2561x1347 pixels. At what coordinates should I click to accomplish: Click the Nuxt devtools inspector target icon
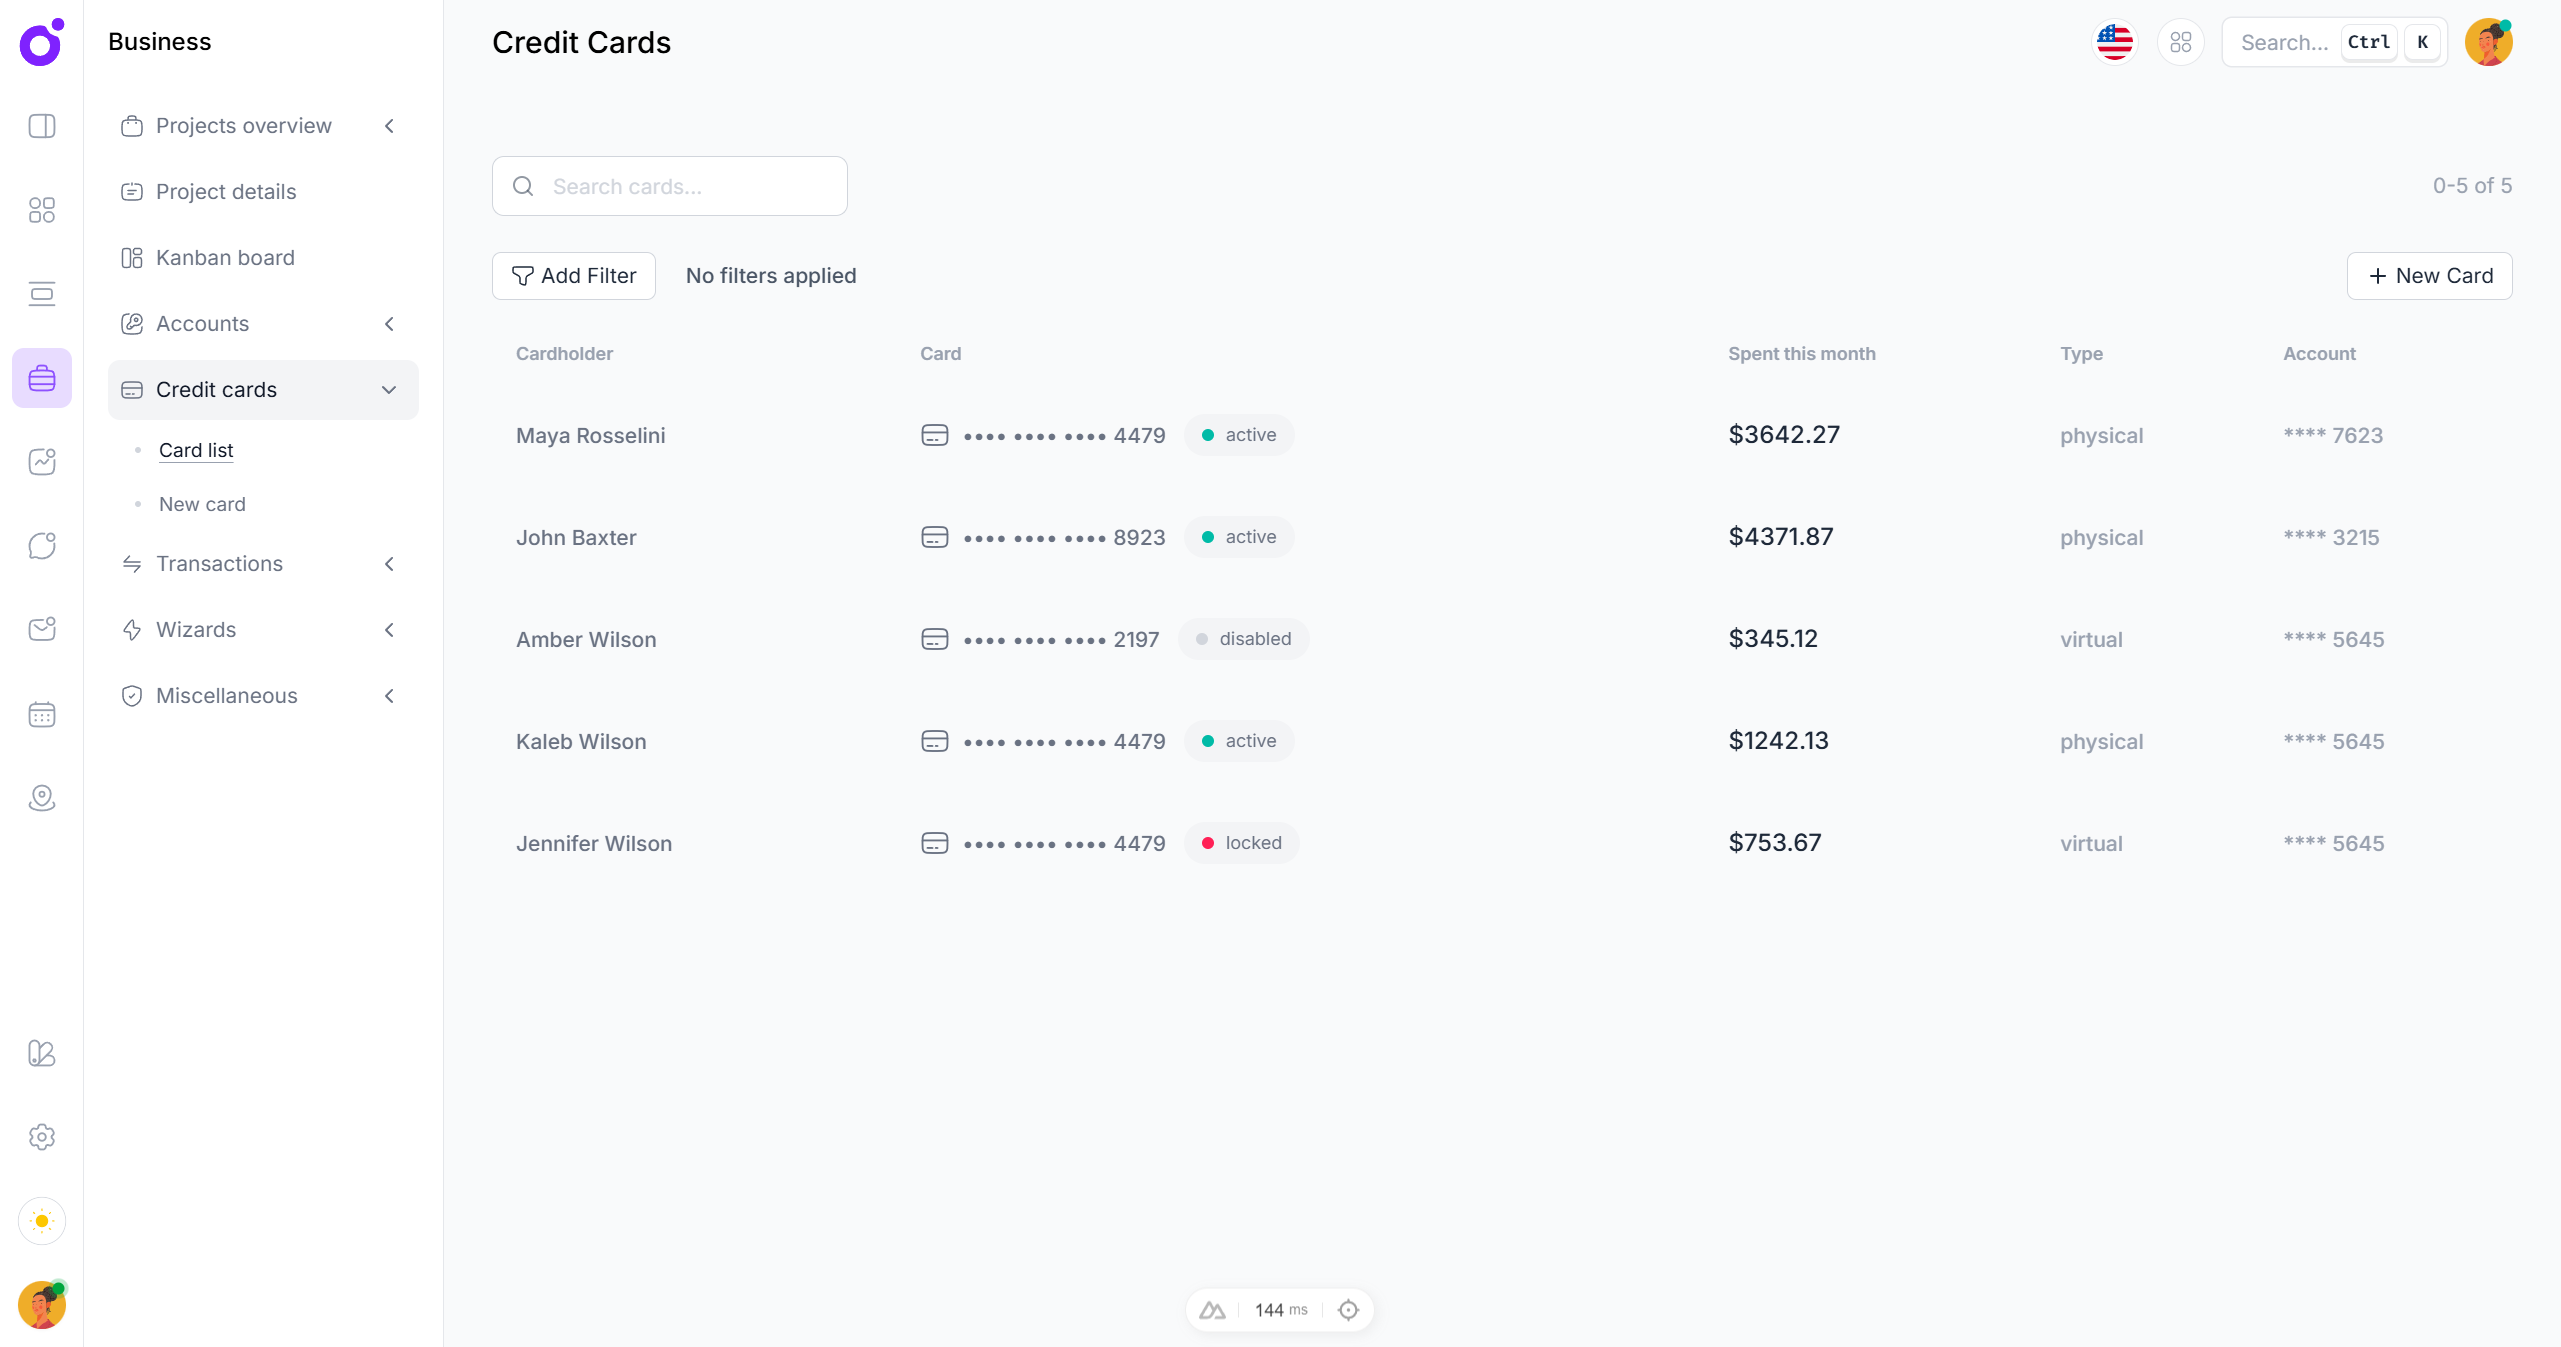pyautogui.click(x=1348, y=1310)
